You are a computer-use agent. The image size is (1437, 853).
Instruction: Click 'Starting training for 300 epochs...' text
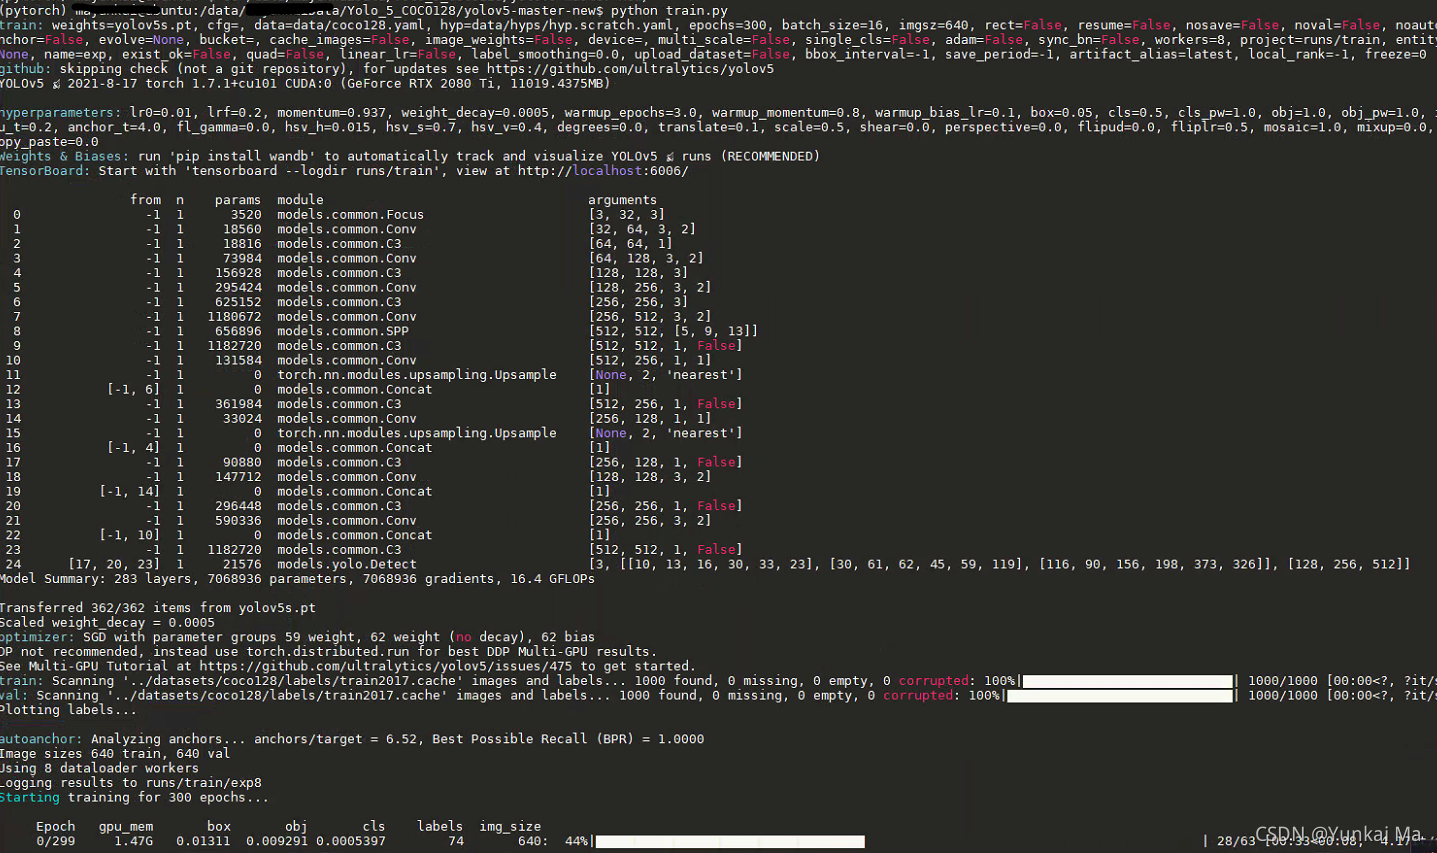[x=134, y=797]
